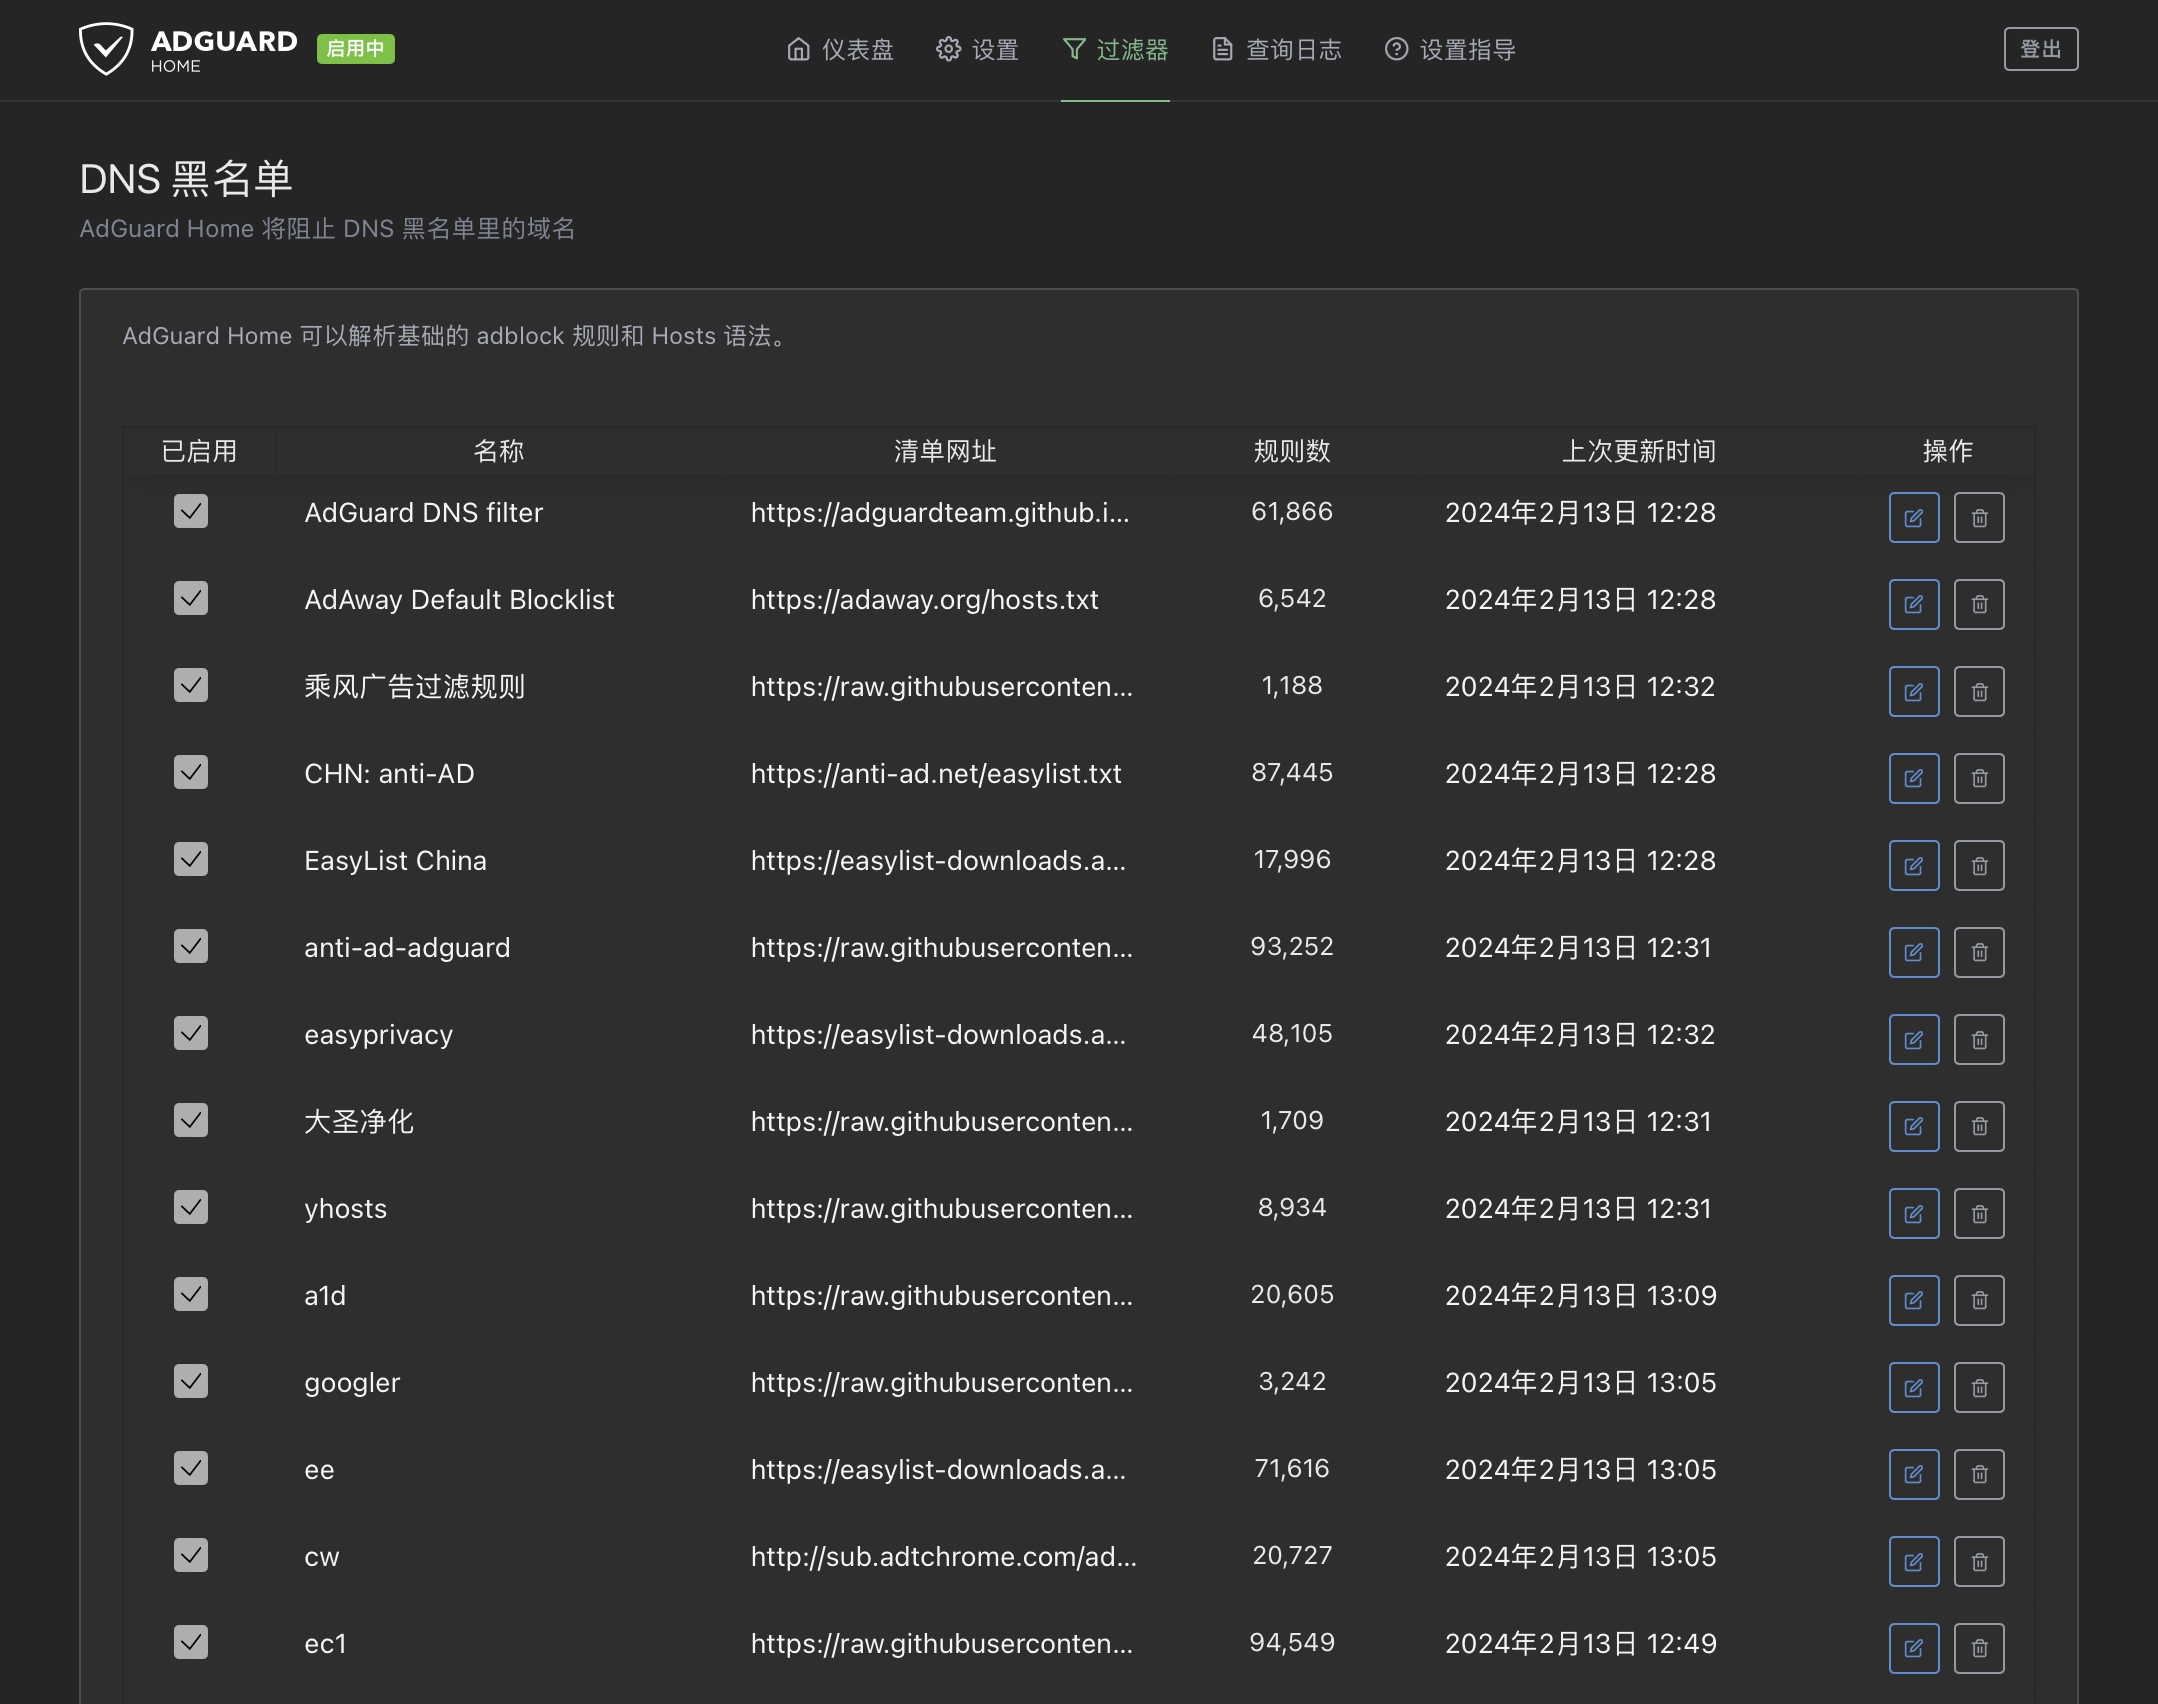Delete the 大圣净化 entry
2158x1704 pixels.
tap(1979, 1126)
